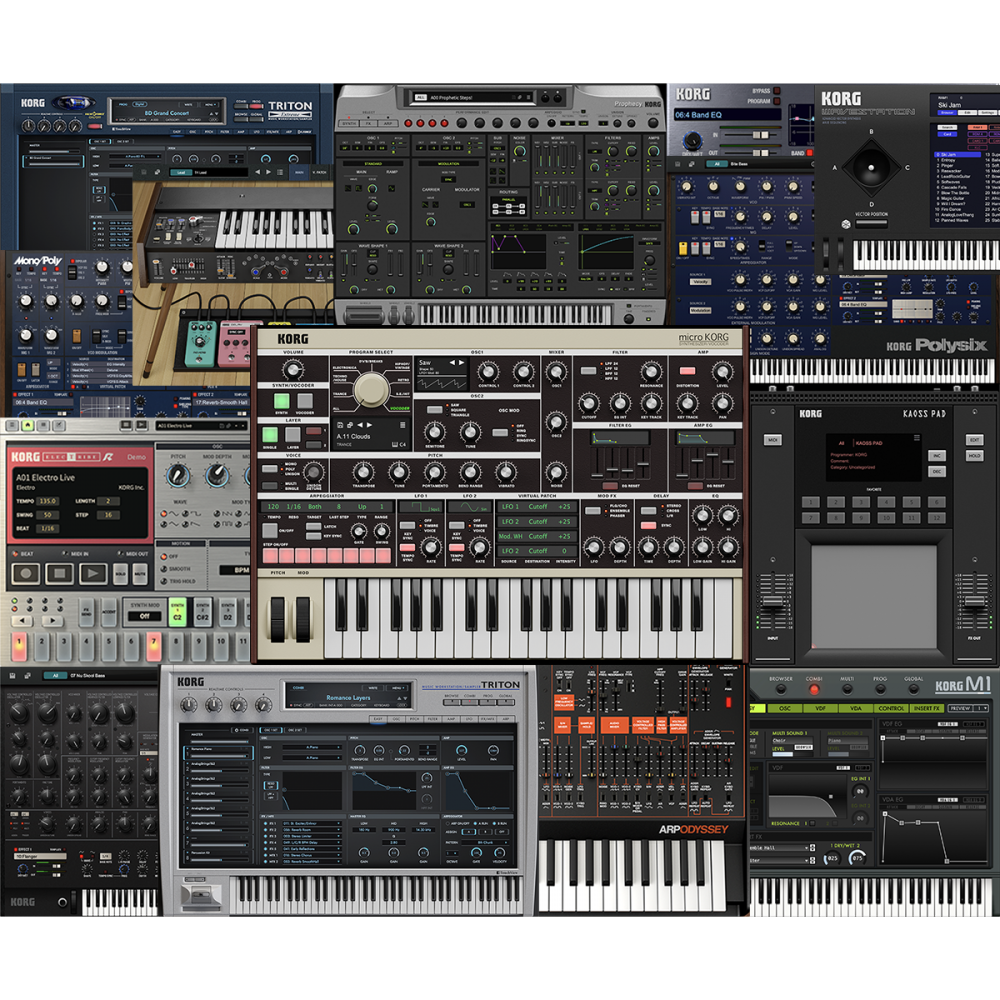Screen dimensions: 1000x1000
Task: Click the Electribe Pitch knob
Action: pyautogui.click(x=178, y=476)
